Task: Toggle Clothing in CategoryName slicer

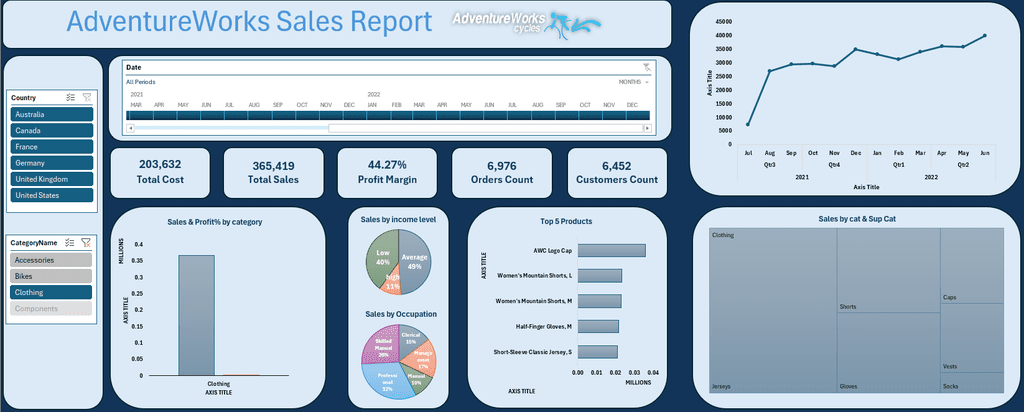Action: click(52, 293)
